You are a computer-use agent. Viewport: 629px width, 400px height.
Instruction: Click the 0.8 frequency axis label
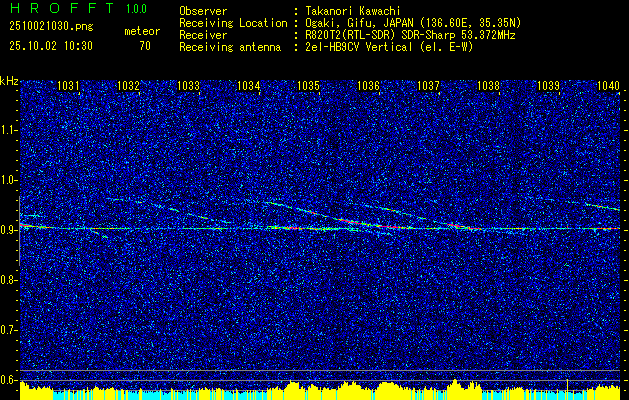tap(7, 280)
